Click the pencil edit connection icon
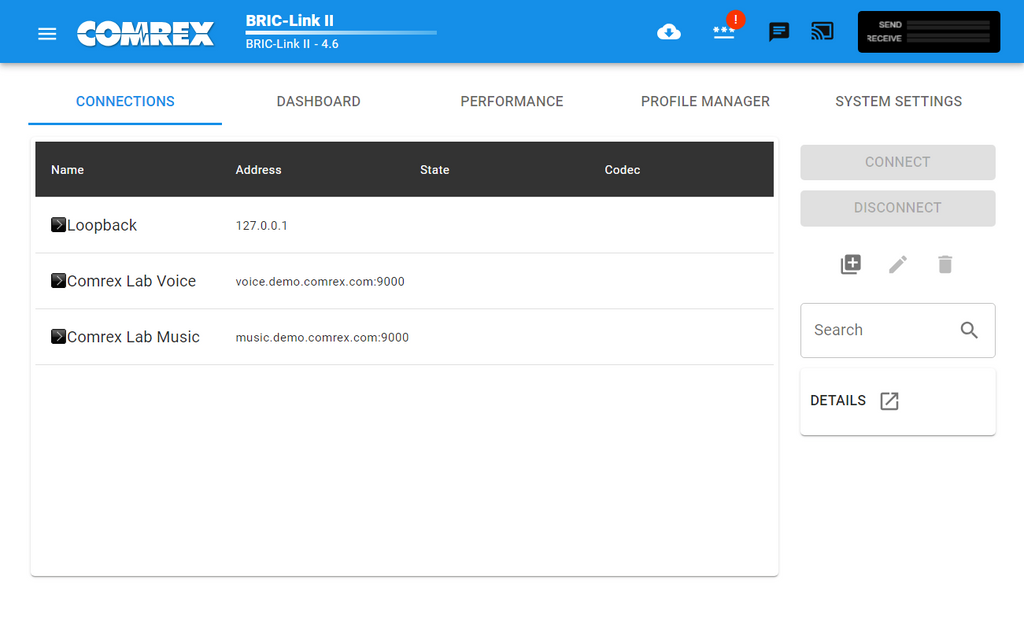The image size is (1024, 624). [898, 265]
